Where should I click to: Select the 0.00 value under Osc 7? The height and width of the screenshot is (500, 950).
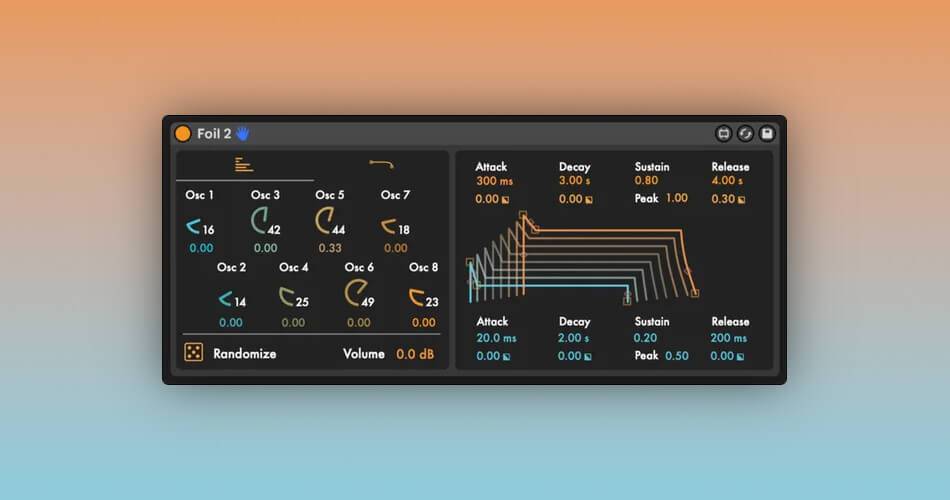tap(396, 248)
